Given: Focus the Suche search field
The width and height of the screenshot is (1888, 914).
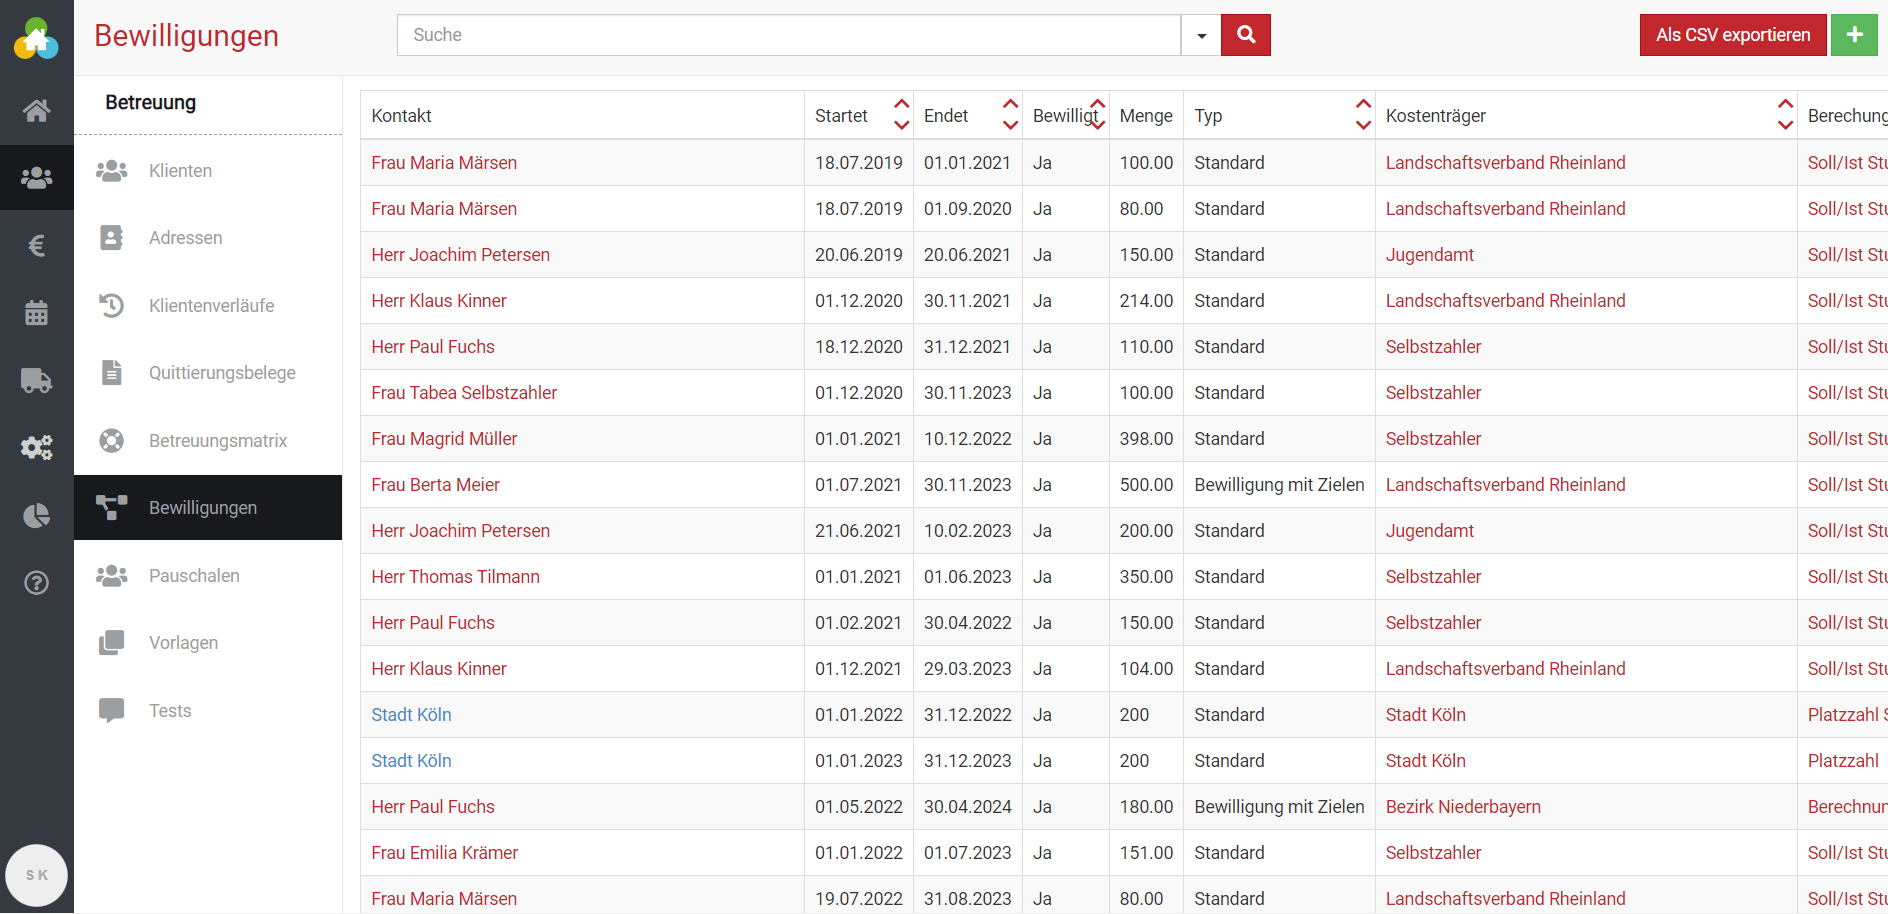Looking at the screenshot, I should coord(788,35).
